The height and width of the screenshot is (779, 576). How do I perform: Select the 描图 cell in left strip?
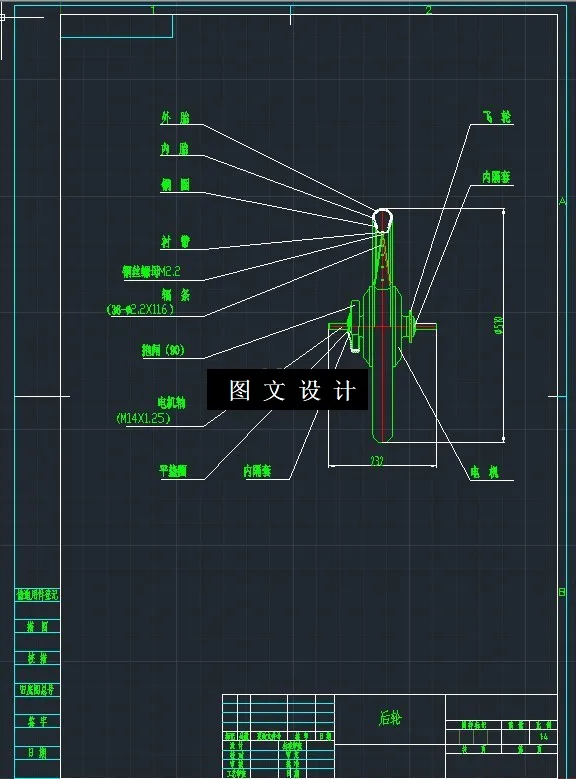37,626
